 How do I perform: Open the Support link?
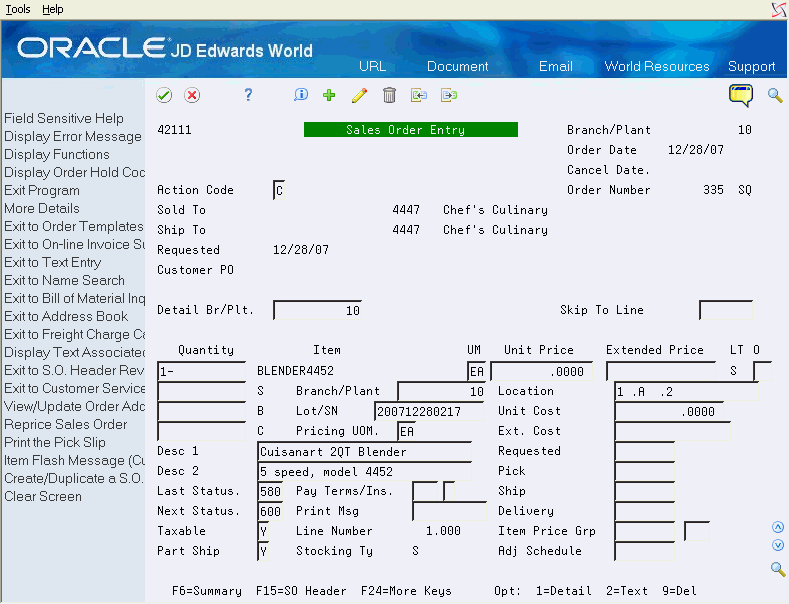click(751, 66)
